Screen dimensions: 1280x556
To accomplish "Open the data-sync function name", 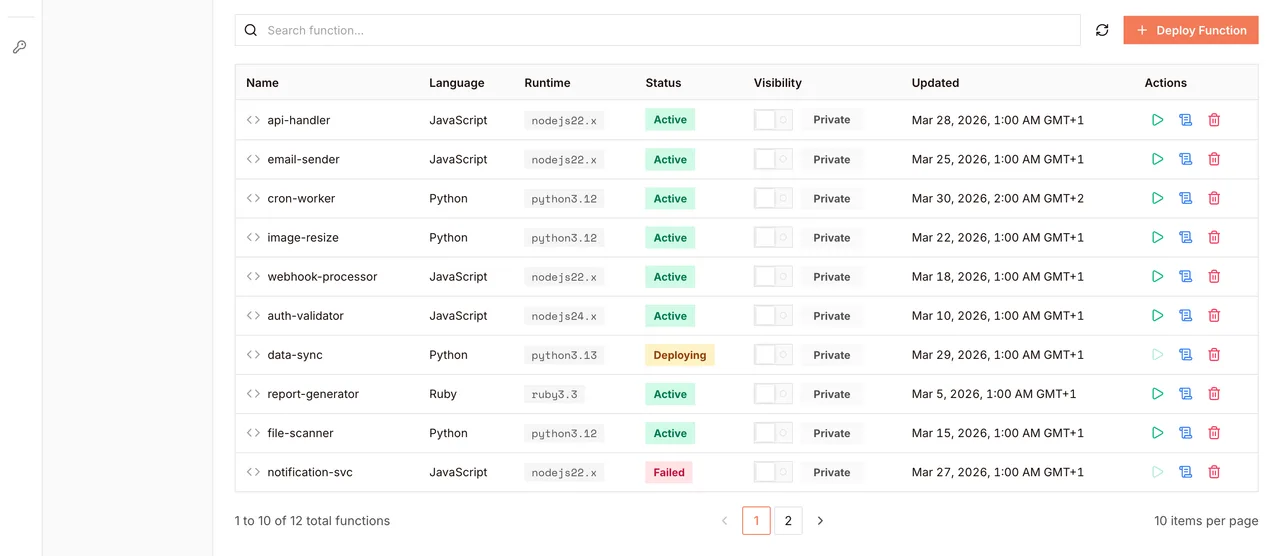I will click(x=295, y=355).
